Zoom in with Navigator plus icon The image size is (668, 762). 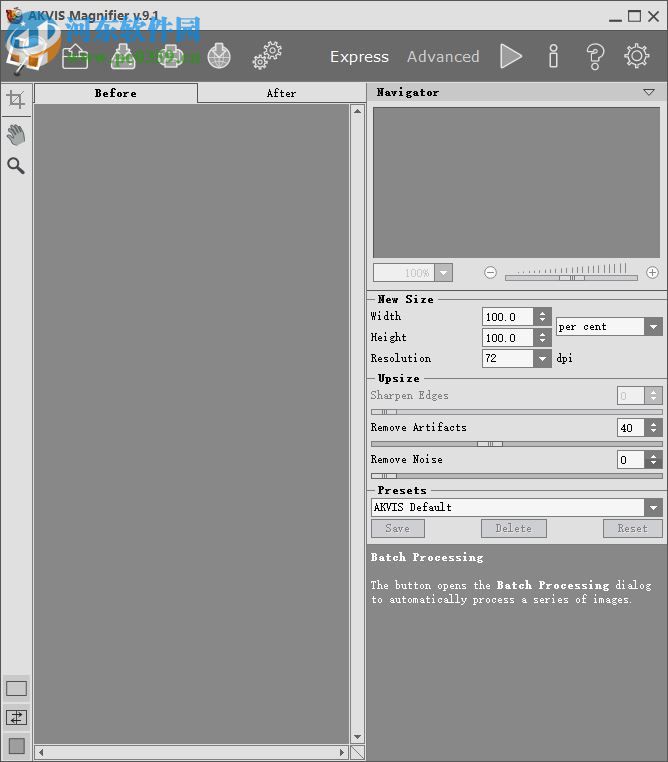pyautogui.click(x=652, y=273)
